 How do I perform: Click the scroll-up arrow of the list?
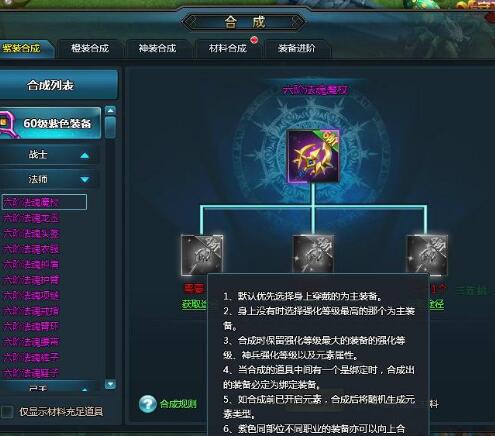coord(110,110)
